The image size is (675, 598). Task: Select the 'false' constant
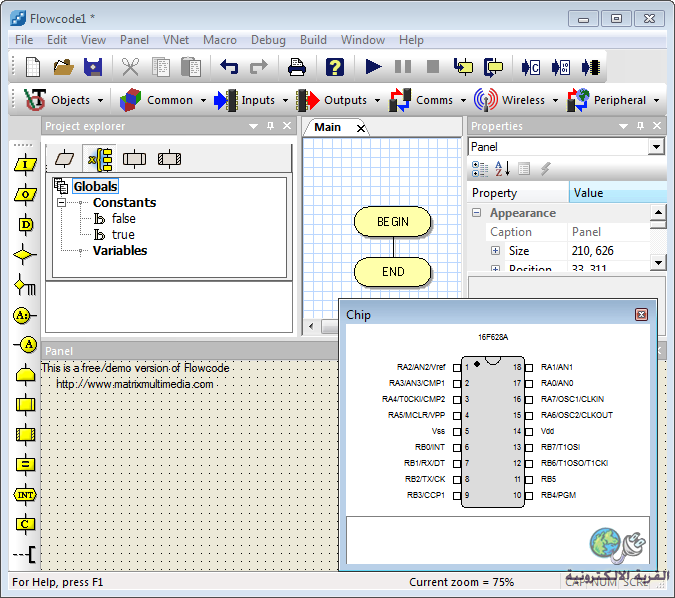click(124, 219)
